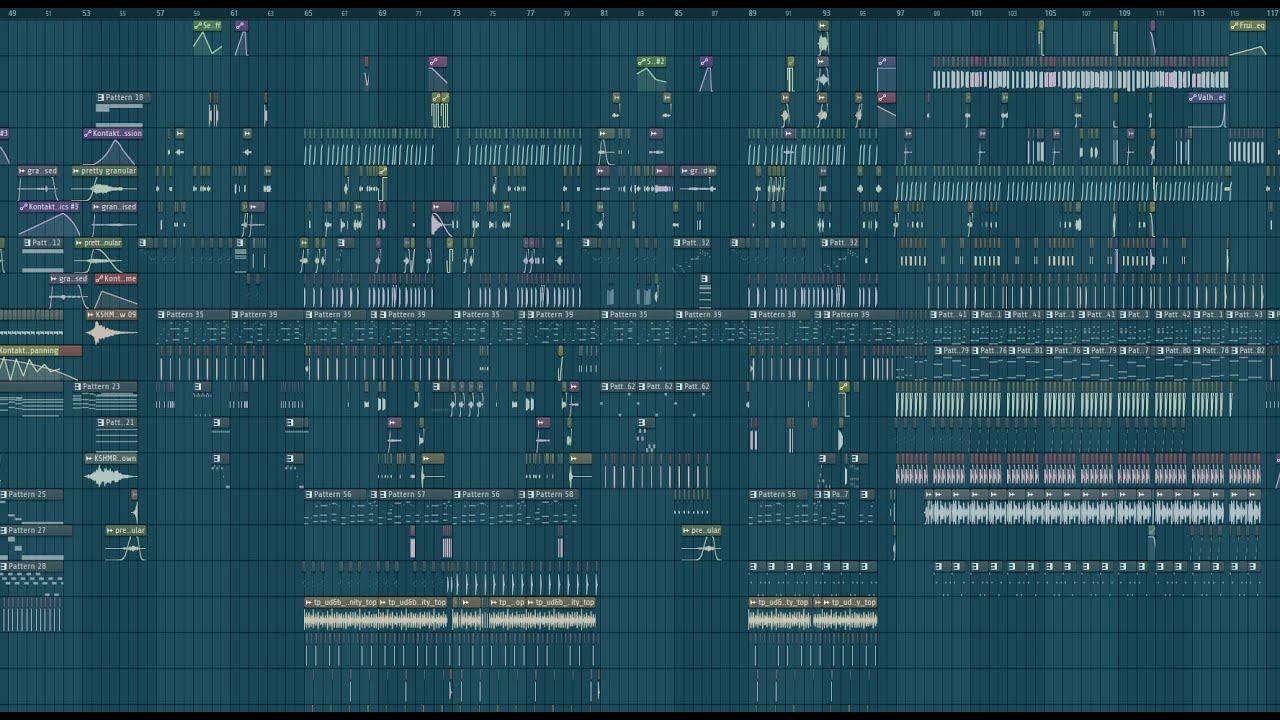Jump to bar 81 in timeline ruler
Viewport: 1280px width, 720px height.
click(604, 13)
